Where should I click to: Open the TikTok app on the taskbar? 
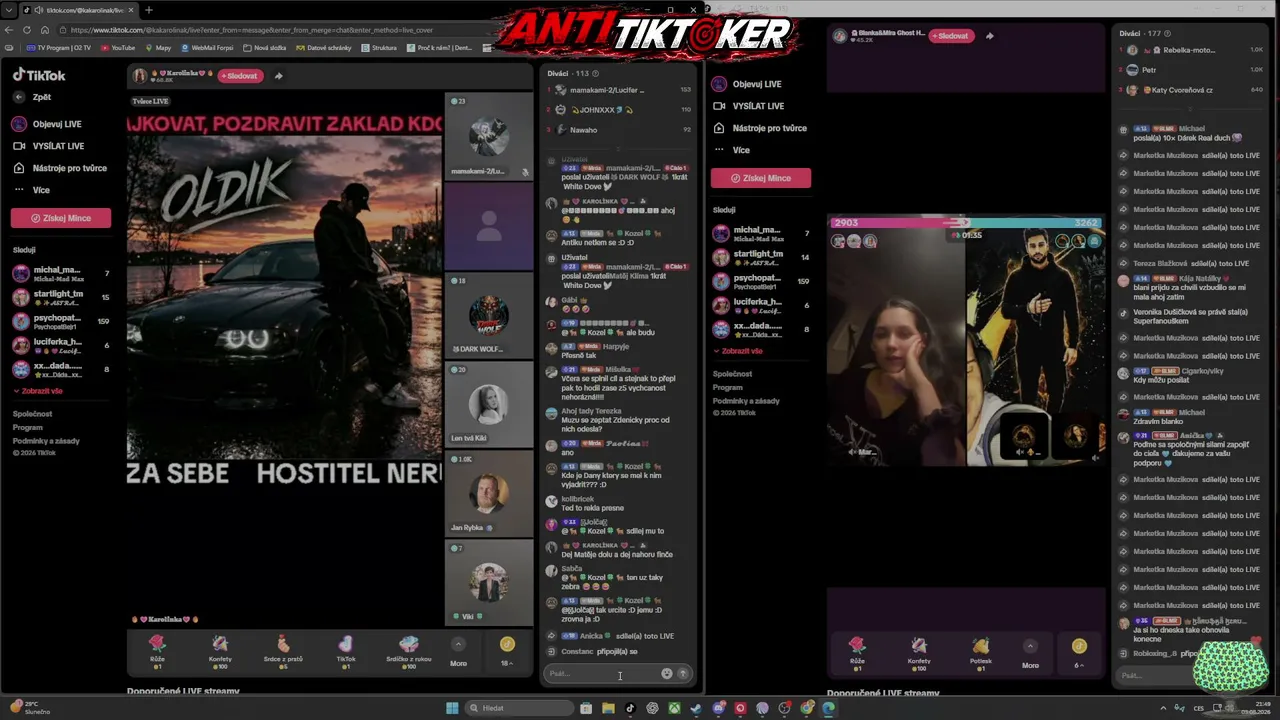point(630,708)
